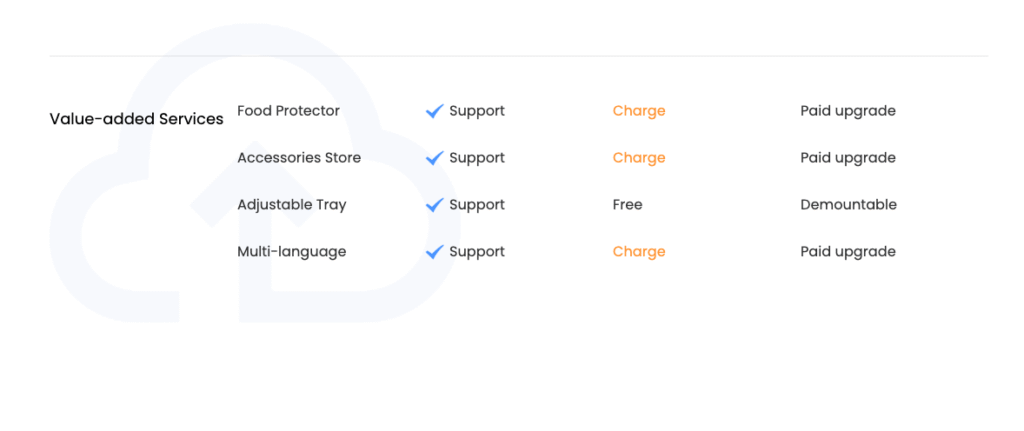Viewport: 1024px width, 431px height.
Task: Click the Adjustable Tray label
Action: [x=292, y=205]
